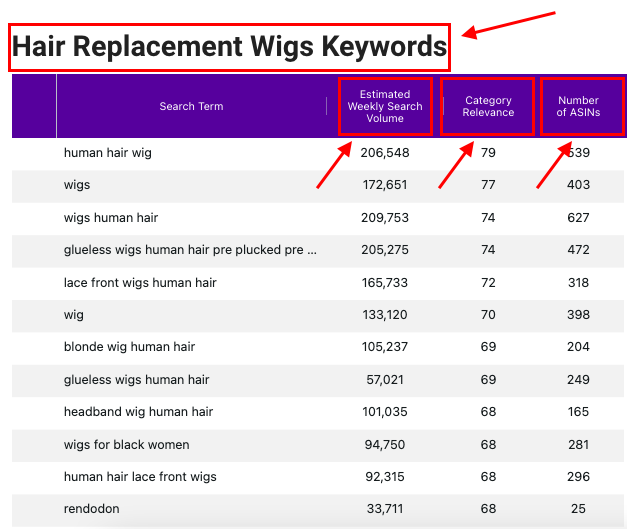Screen dimensions: 627x529
Task: Click the 403 ASIN count for wigs
Action: [578, 185]
